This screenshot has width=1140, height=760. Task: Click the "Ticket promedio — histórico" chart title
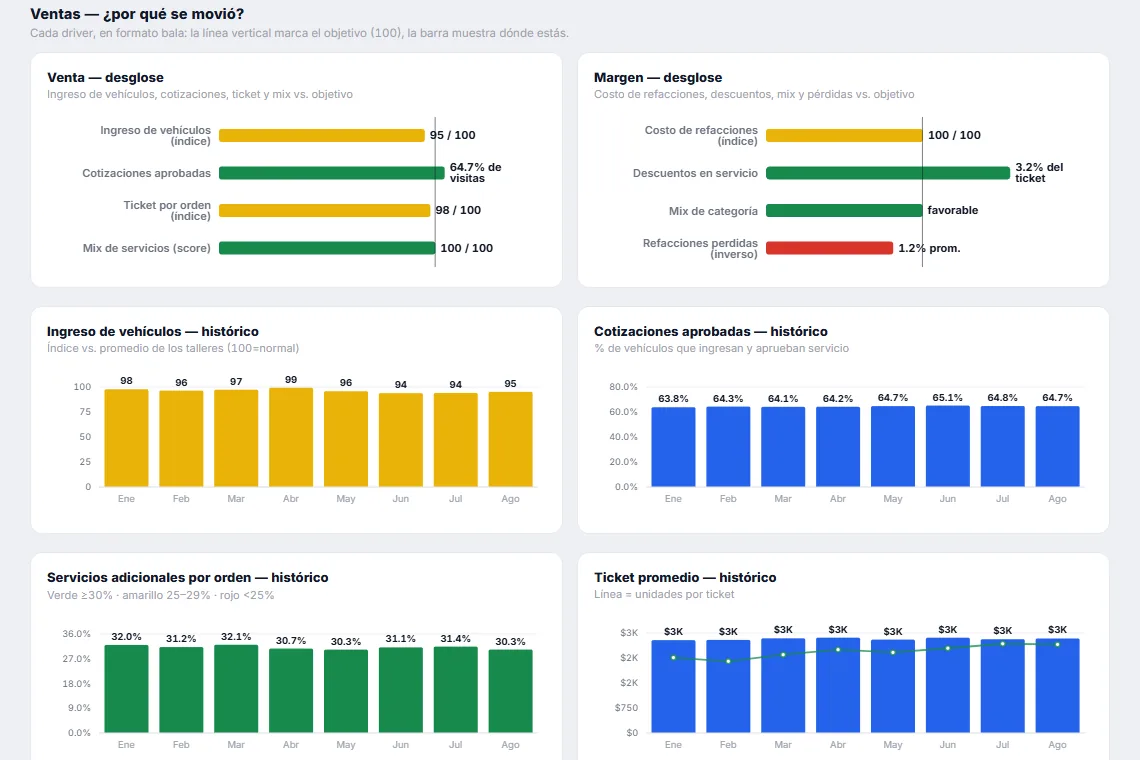(685, 577)
